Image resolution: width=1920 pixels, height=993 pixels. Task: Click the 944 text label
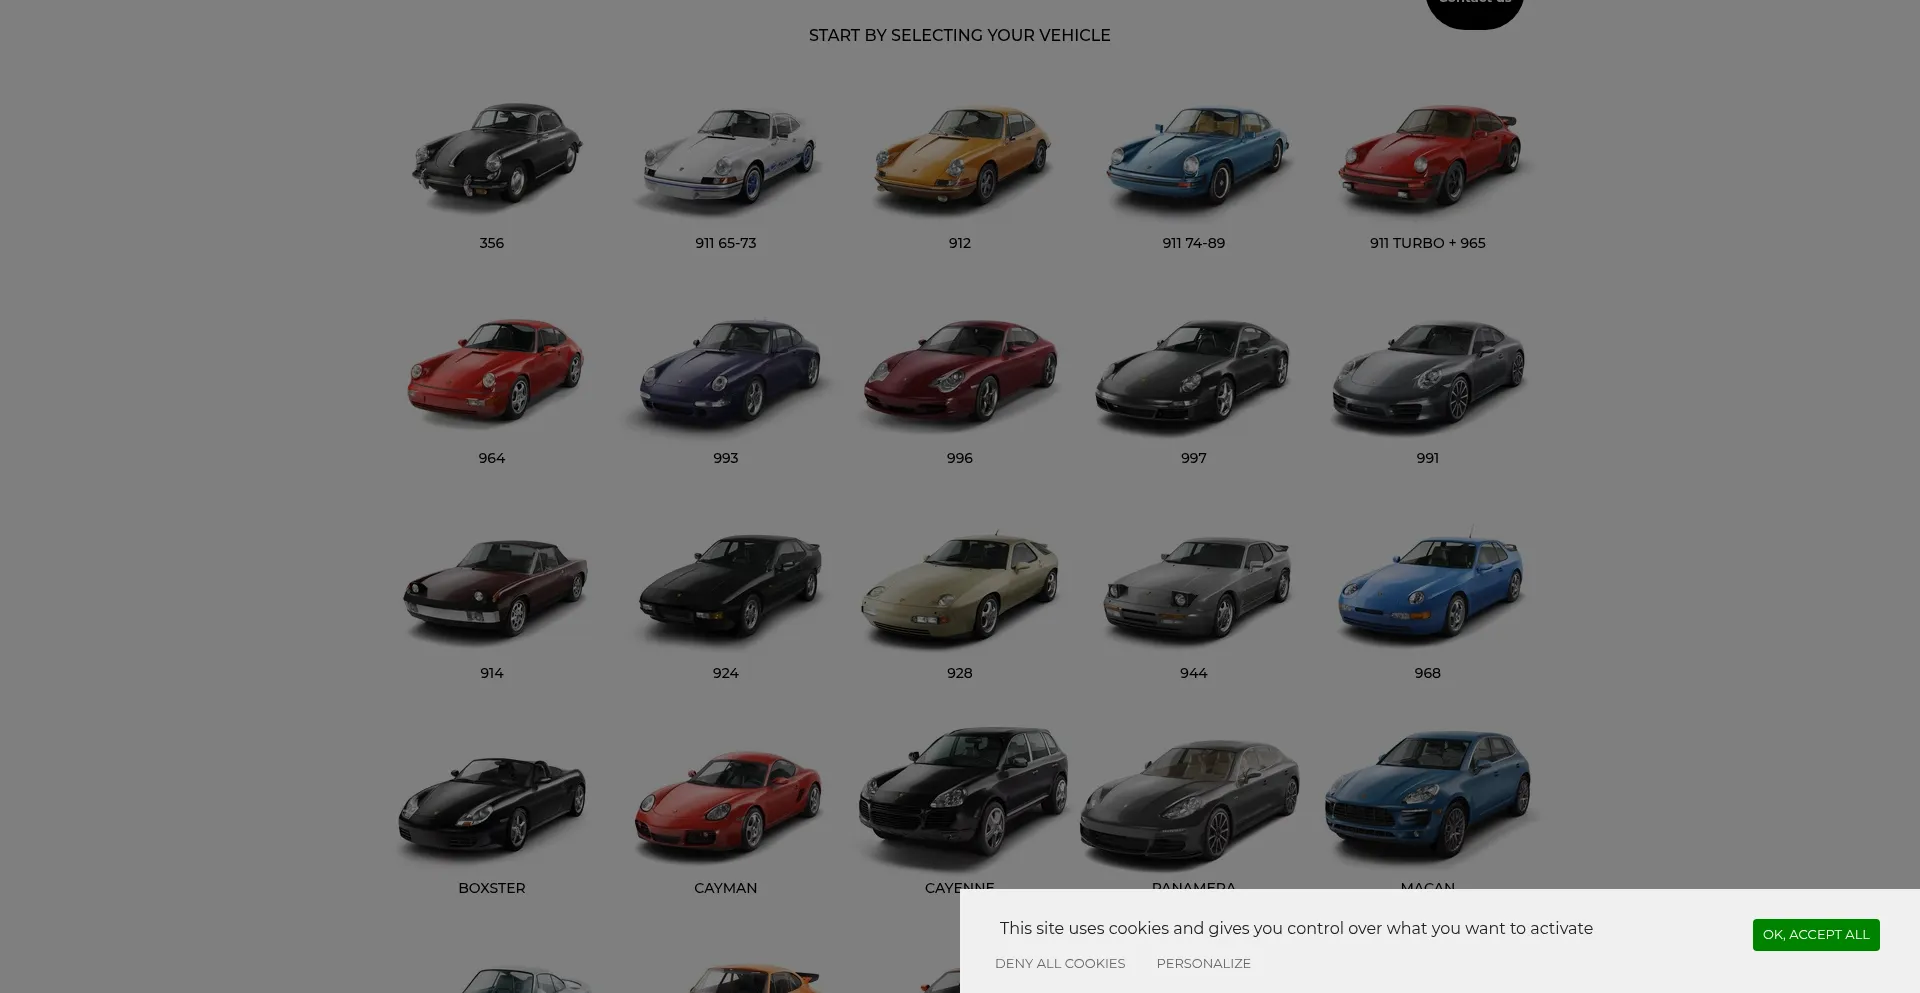pyautogui.click(x=1193, y=673)
